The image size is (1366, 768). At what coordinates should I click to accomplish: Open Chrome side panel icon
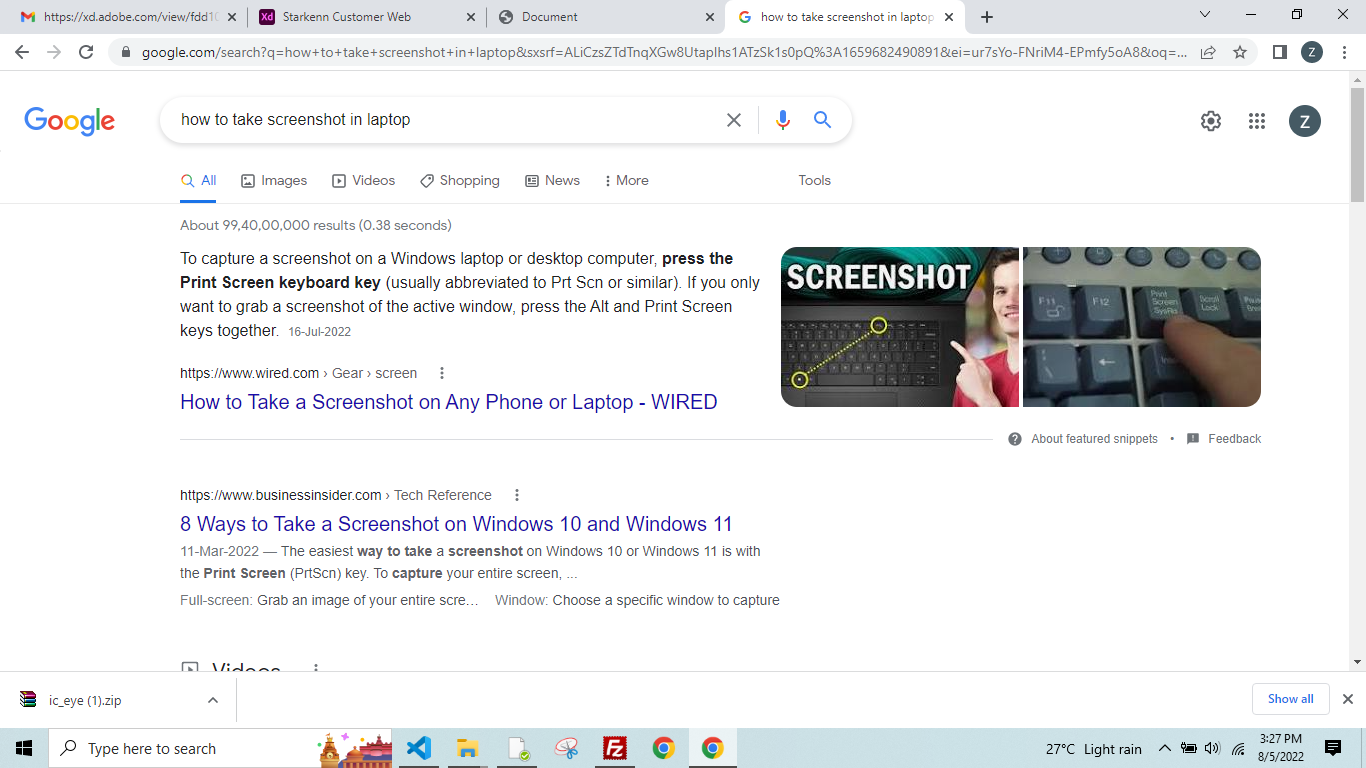[x=1279, y=52]
